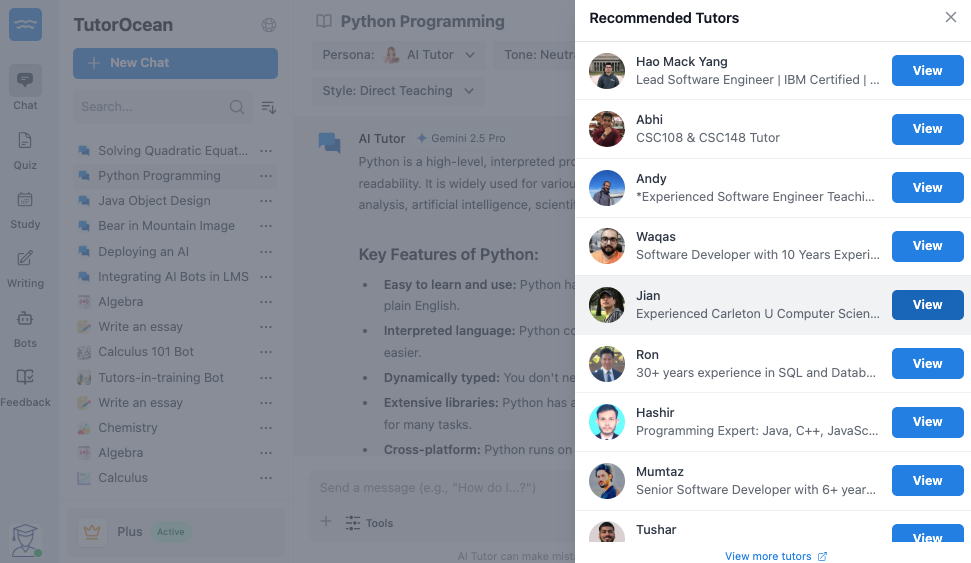This screenshot has height=563, width=971.
Task: Click View more tutors link
Action: click(776, 556)
